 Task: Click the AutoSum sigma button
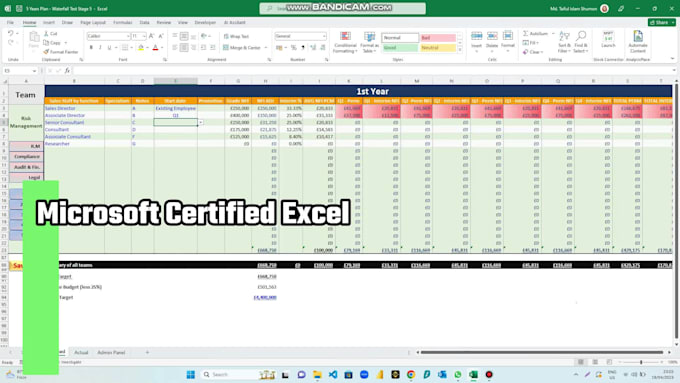[536, 33]
